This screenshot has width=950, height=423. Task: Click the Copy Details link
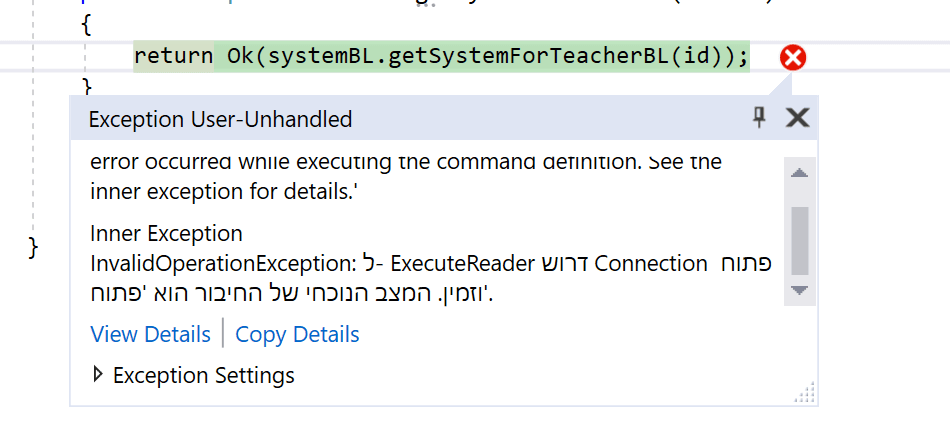coord(297,334)
